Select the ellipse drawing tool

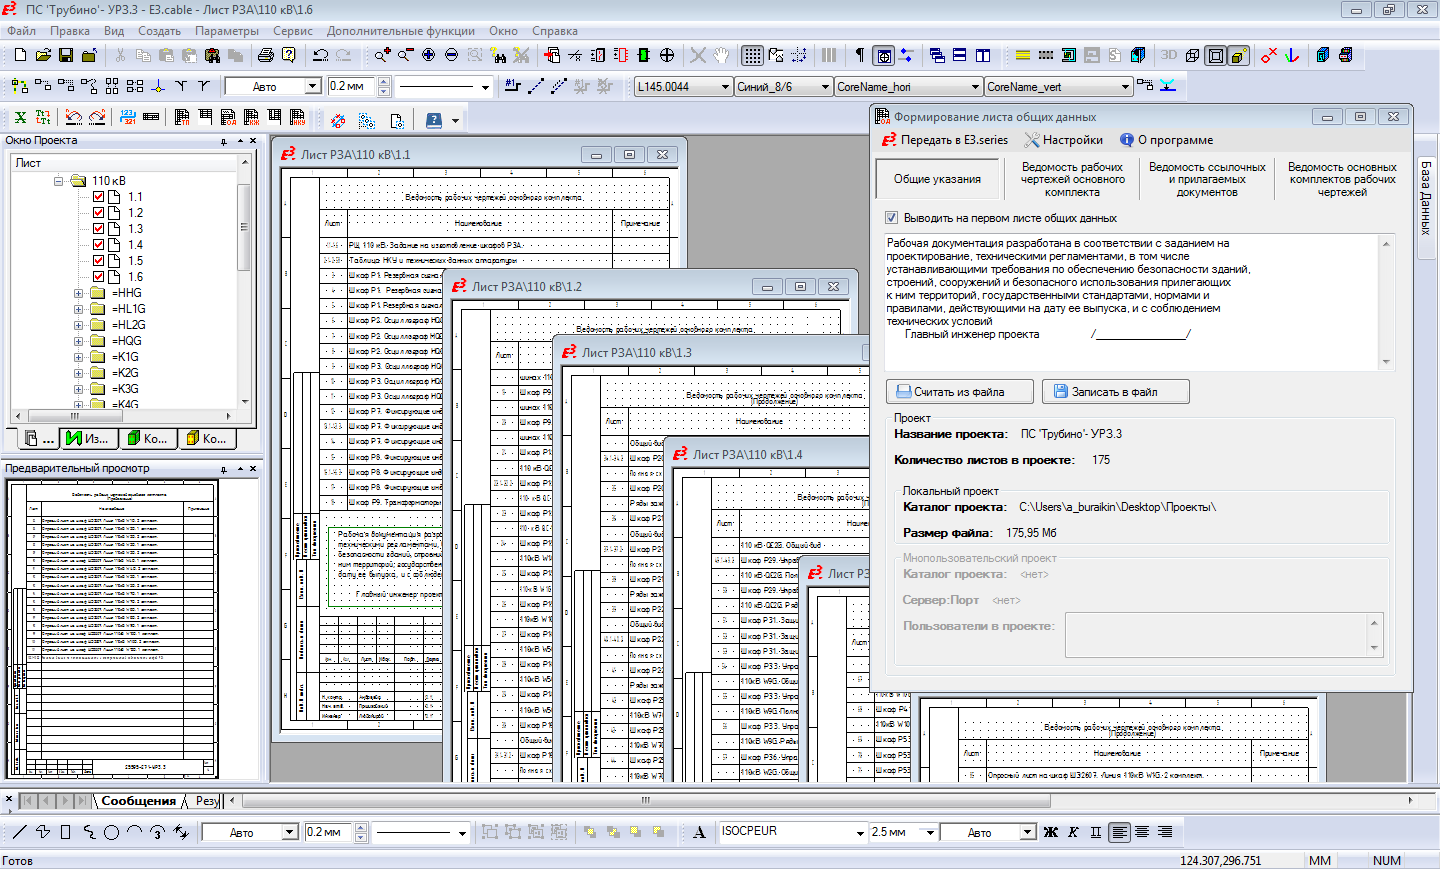click(x=111, y=832)
